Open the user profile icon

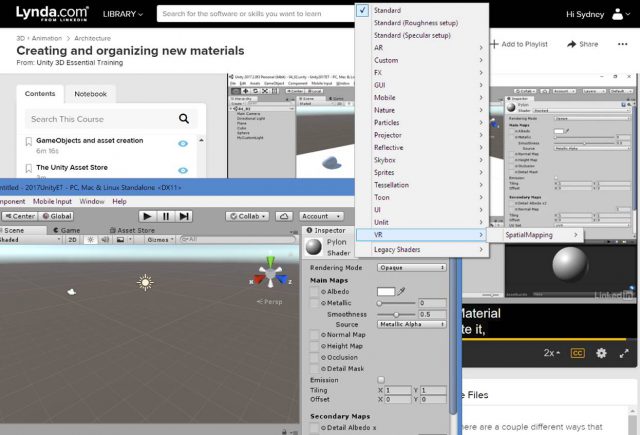(x=618, y=14)
